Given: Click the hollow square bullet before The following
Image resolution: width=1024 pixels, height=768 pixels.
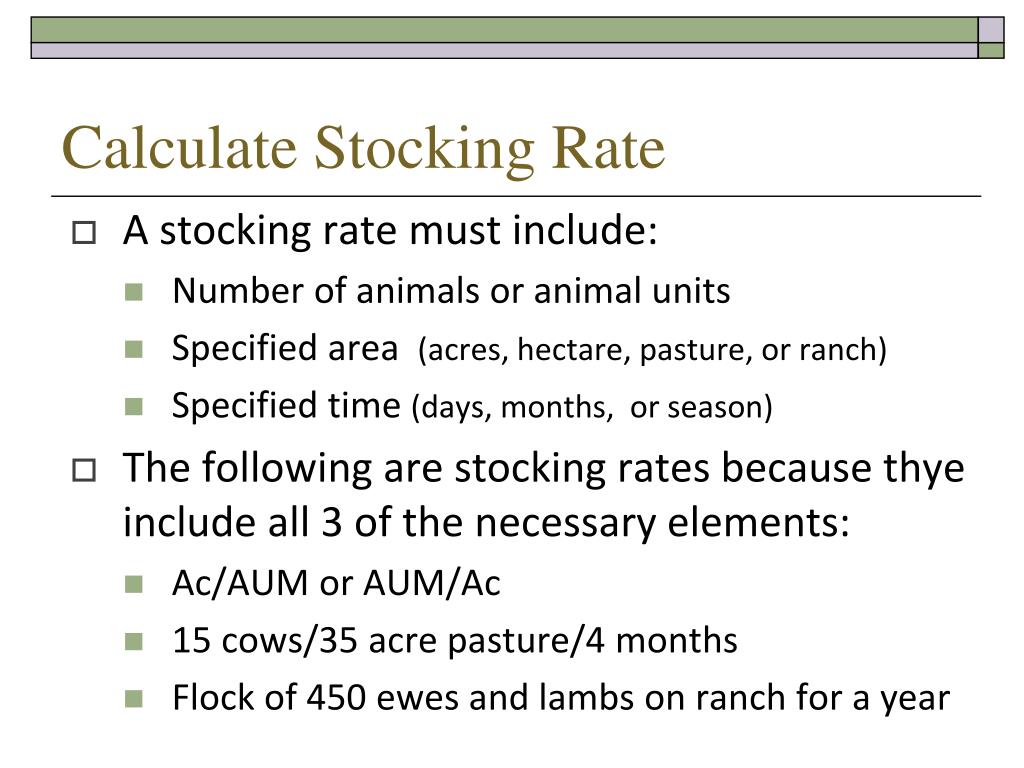Looking at the screenshot, I should tap(84, 470).
